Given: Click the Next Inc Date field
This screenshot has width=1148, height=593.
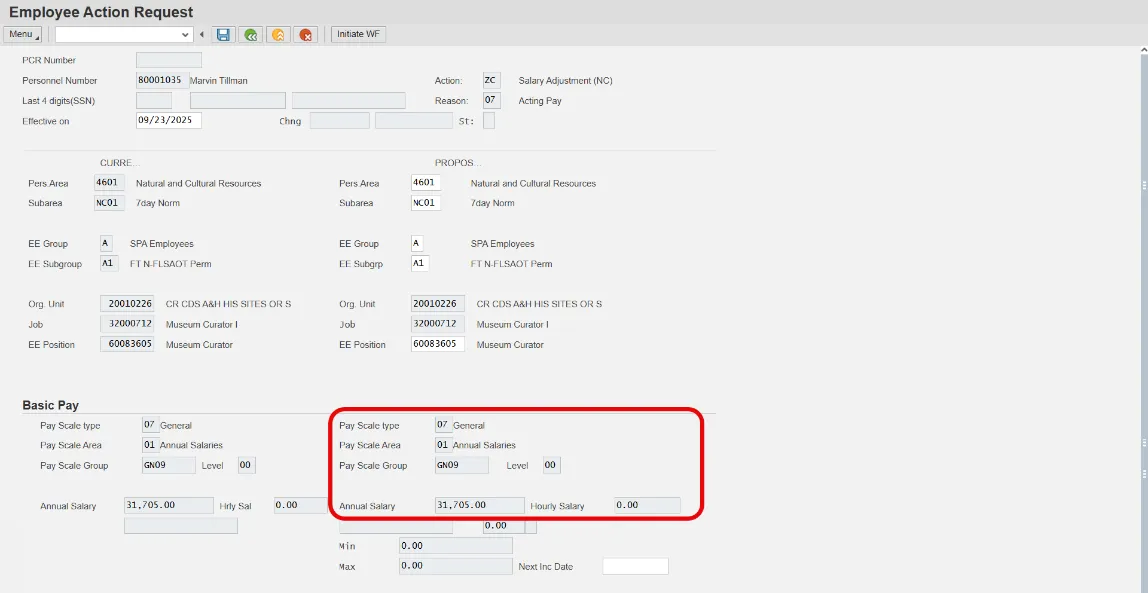Looking at the screenshot, I should (635, 567).
